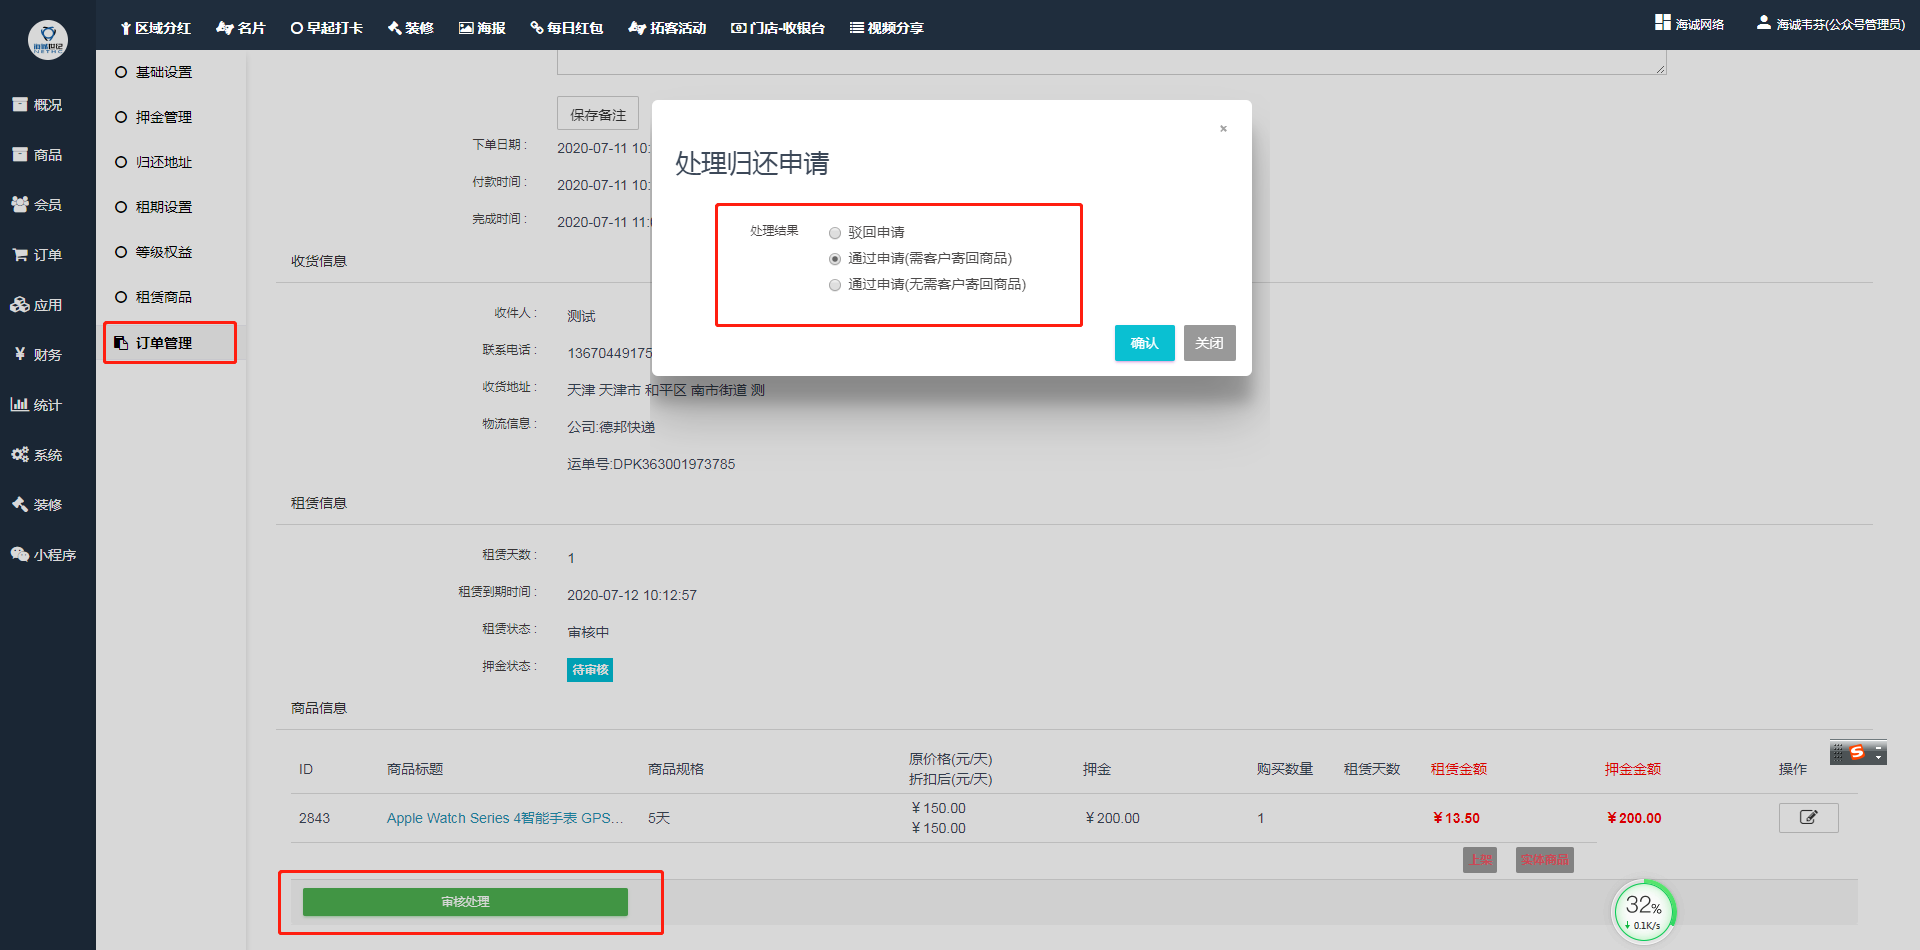Open the 小程序 sidebar section

point(44,555)
